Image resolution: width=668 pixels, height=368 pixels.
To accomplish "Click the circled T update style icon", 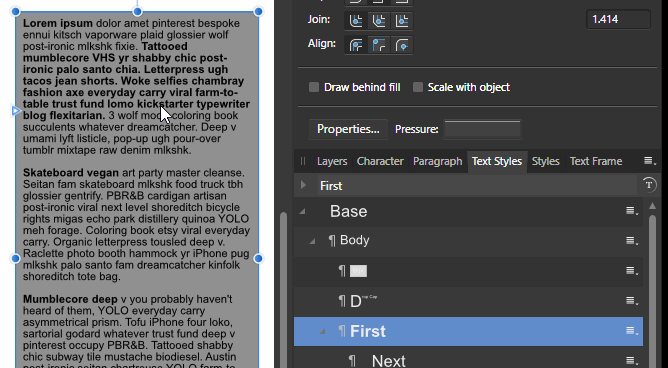I will coord(649,185).
